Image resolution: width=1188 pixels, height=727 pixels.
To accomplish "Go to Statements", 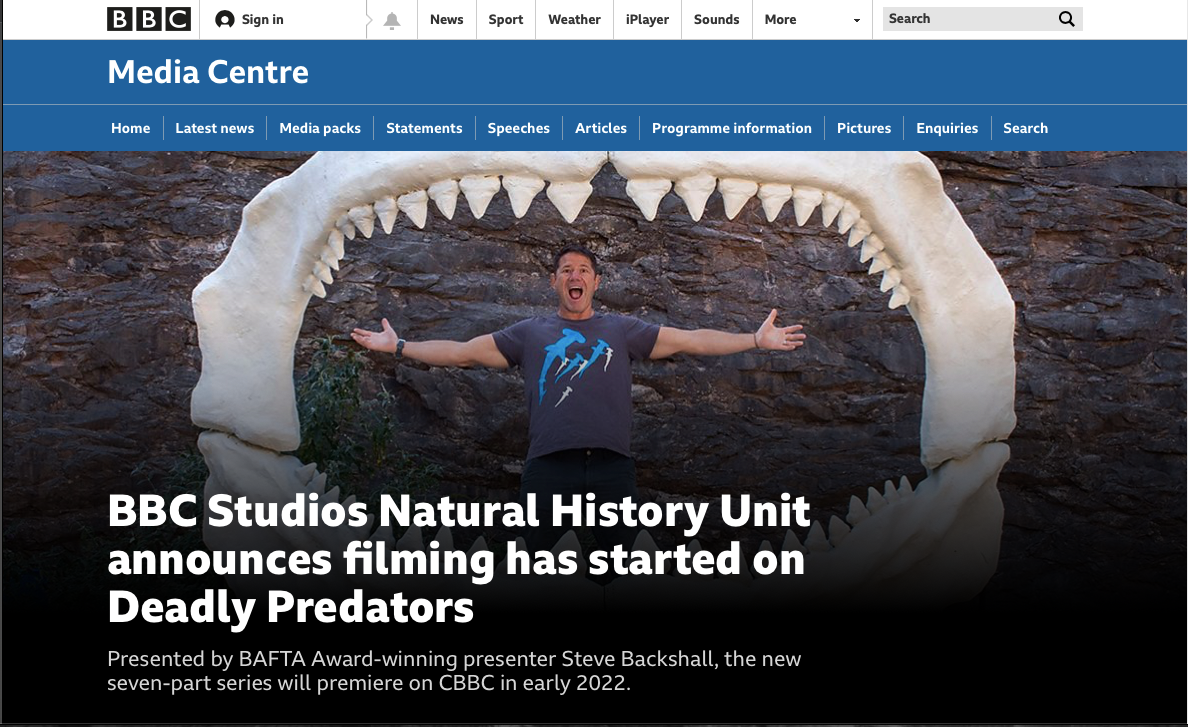I will point(424,128).
